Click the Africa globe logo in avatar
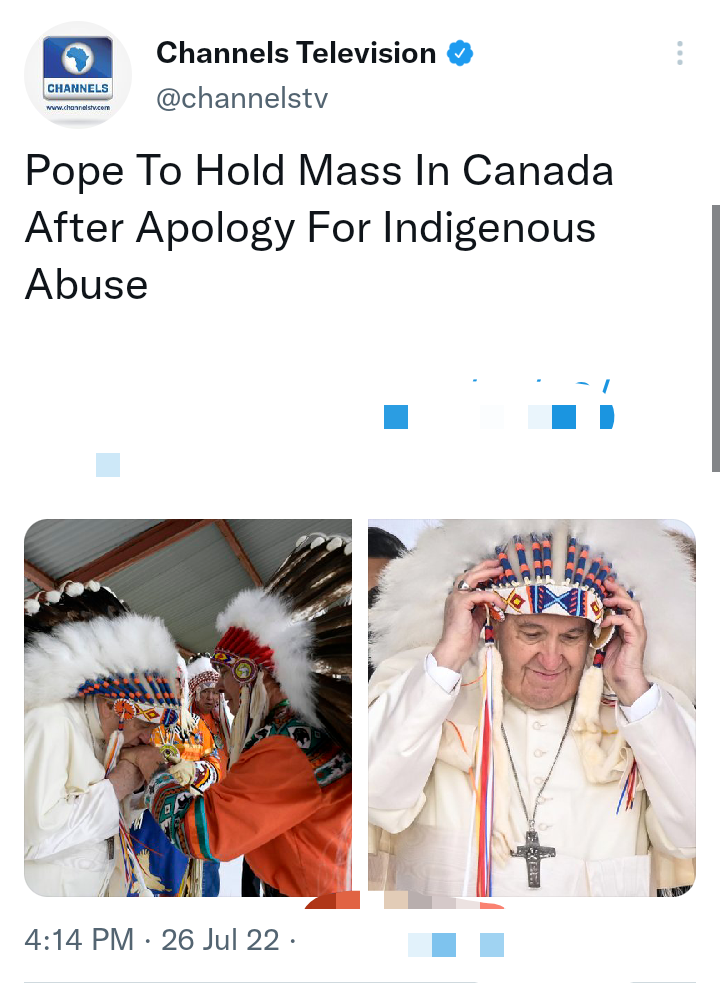720x999 pixels. click(78, 59)
